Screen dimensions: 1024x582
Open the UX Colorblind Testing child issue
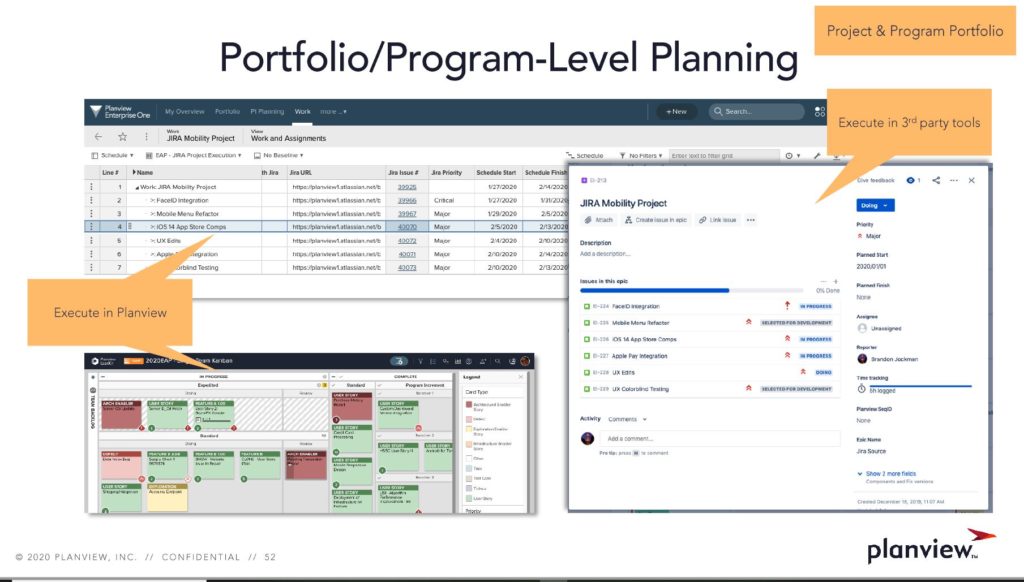coord(711,389)
